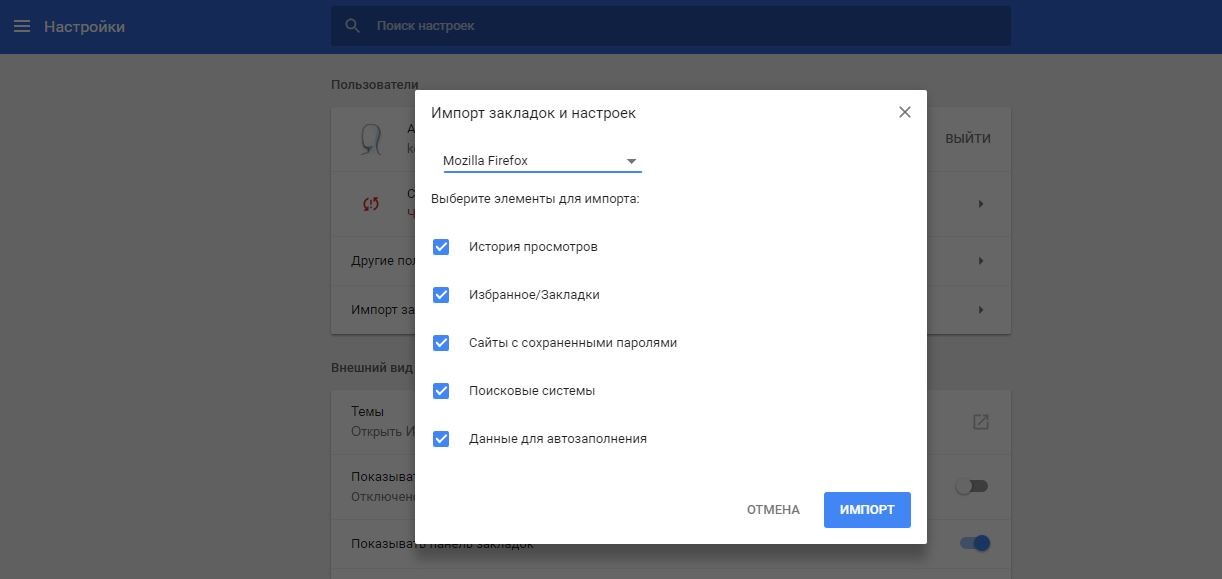Image resolution: width=1222 pixels, height=579 pixels.
Task: Open the Mozilla Firefox browser dropdown
Action: pyautogui.click(x=541, y=161)
